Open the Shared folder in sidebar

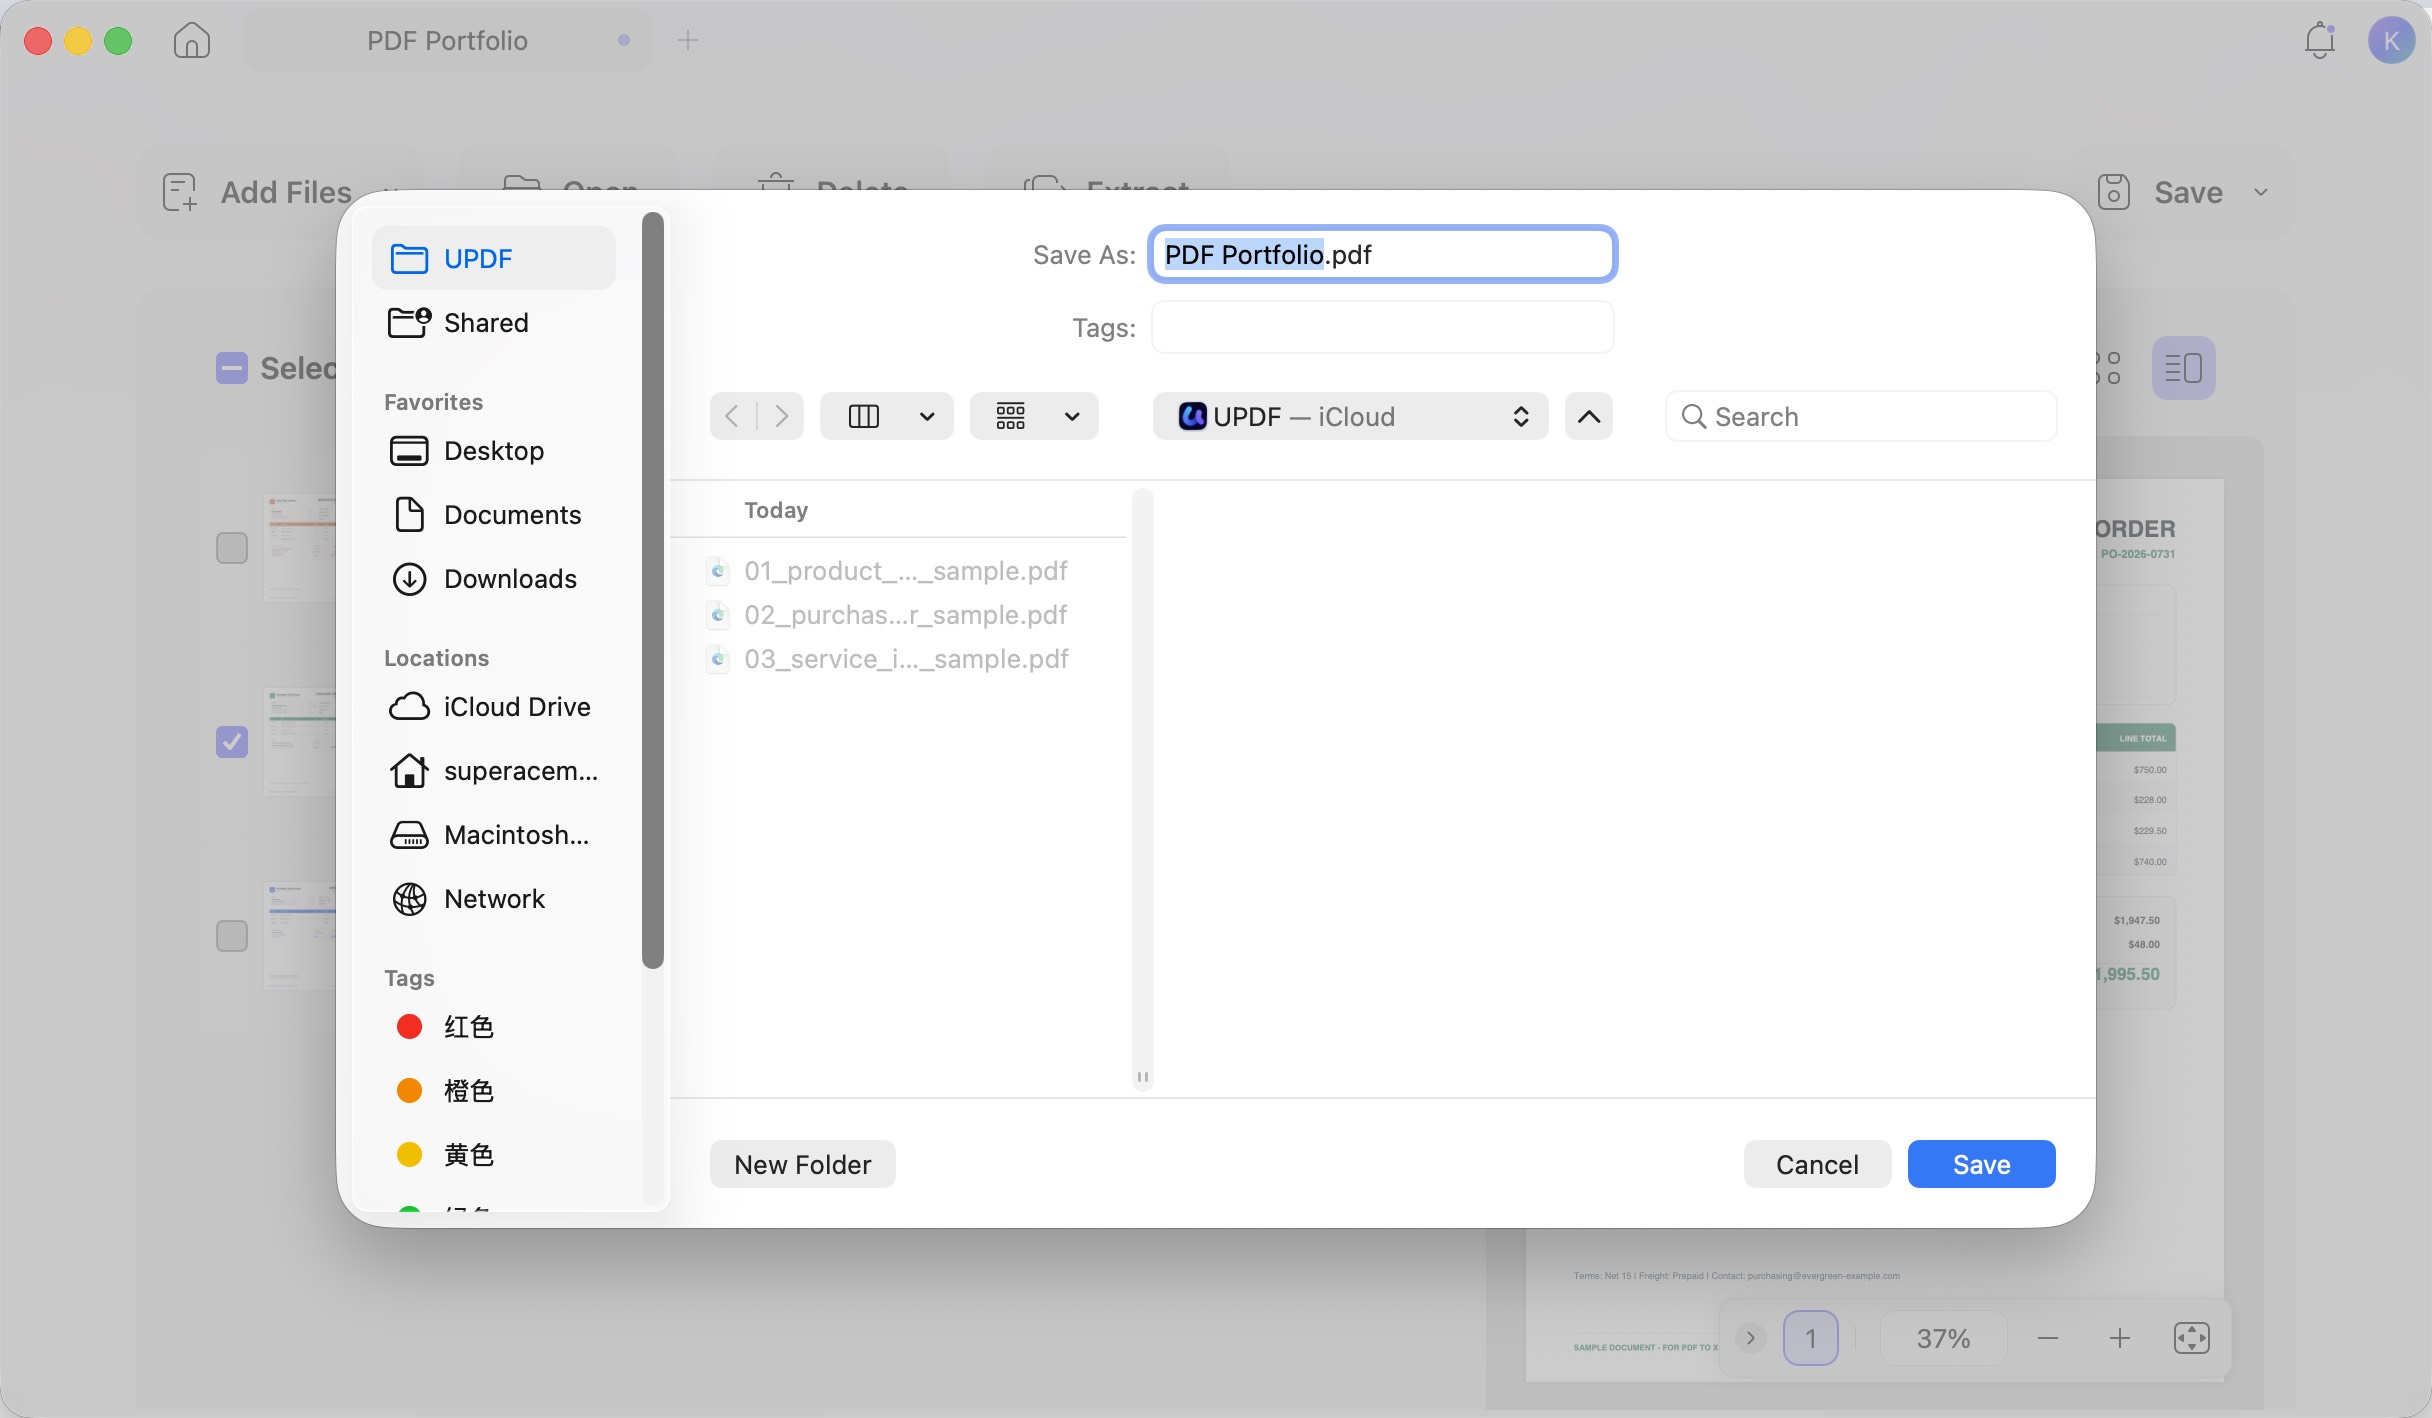[494, 322]
